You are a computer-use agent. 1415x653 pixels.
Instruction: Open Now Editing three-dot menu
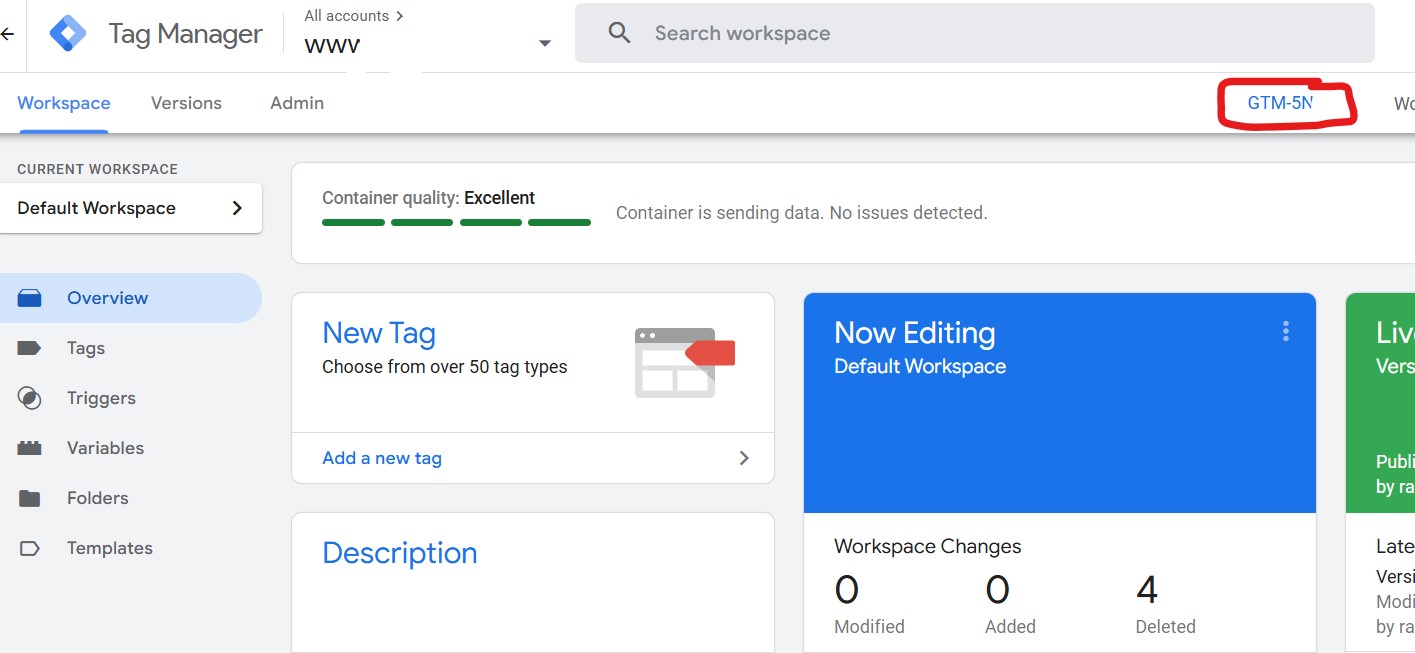[1286, 331]
